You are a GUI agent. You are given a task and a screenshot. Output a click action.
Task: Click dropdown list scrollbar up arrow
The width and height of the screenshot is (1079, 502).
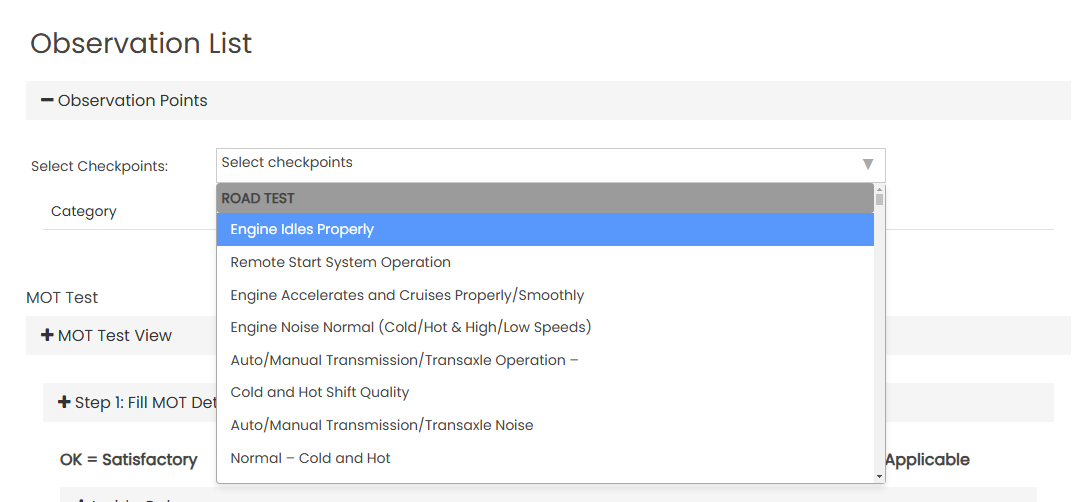[879, 188]
